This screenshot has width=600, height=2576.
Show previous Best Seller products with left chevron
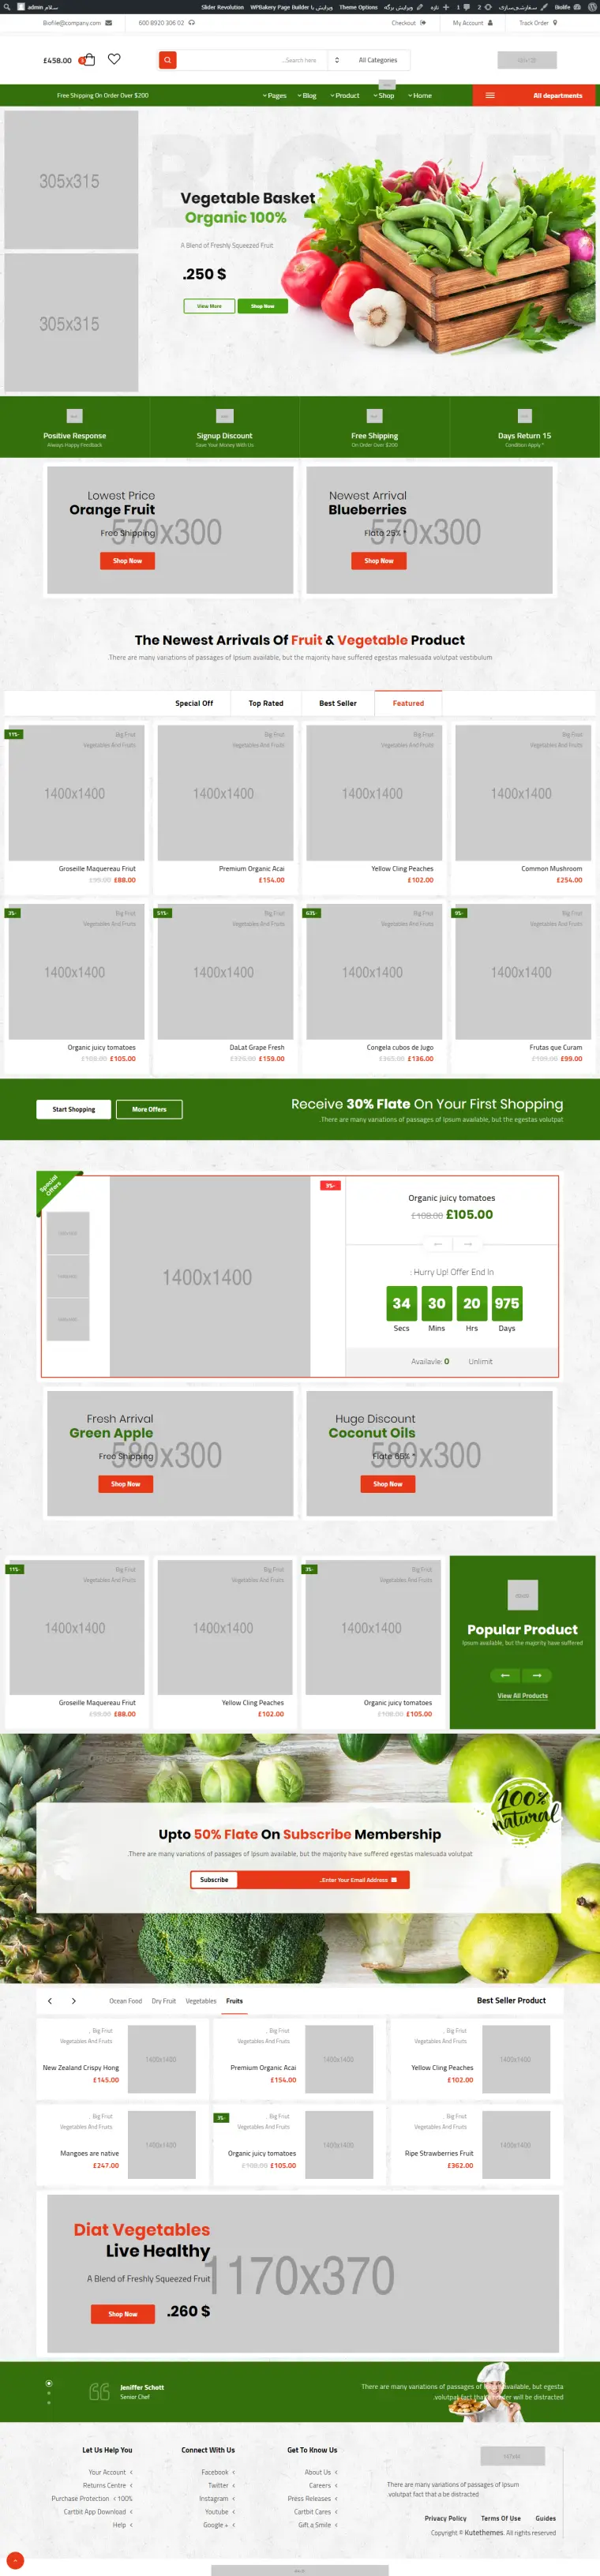(50, 2001)
